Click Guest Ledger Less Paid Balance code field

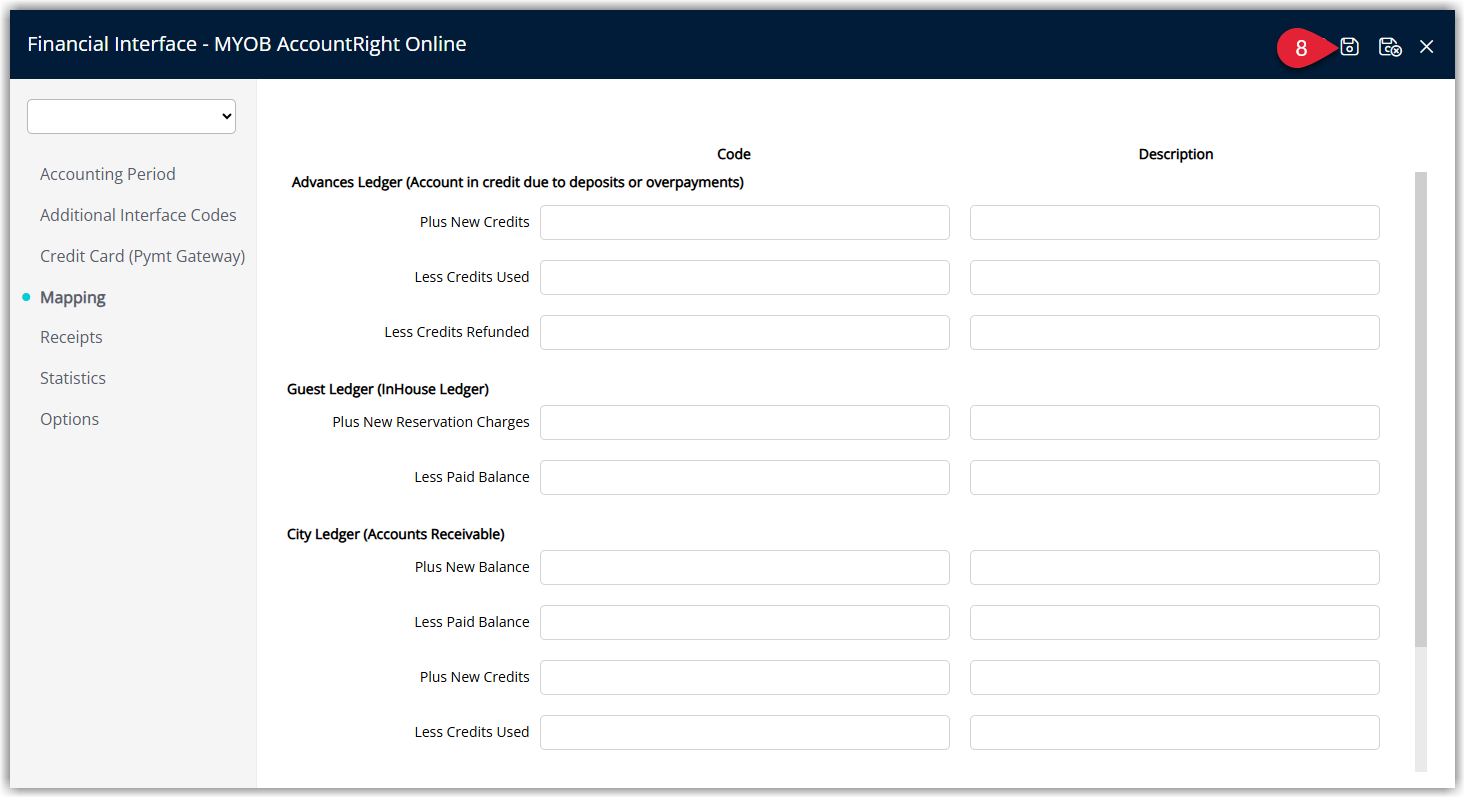click(745, 477)
